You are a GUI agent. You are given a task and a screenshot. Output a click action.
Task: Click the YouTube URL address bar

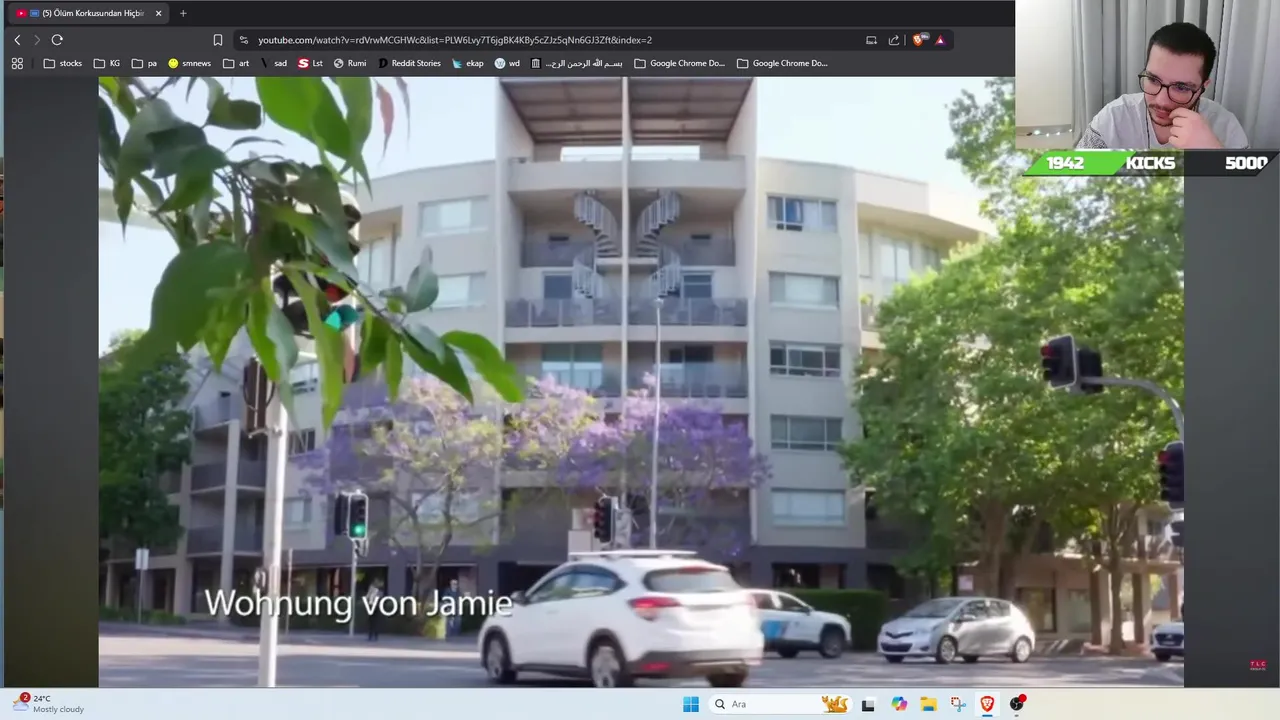(x=455, y=40)
